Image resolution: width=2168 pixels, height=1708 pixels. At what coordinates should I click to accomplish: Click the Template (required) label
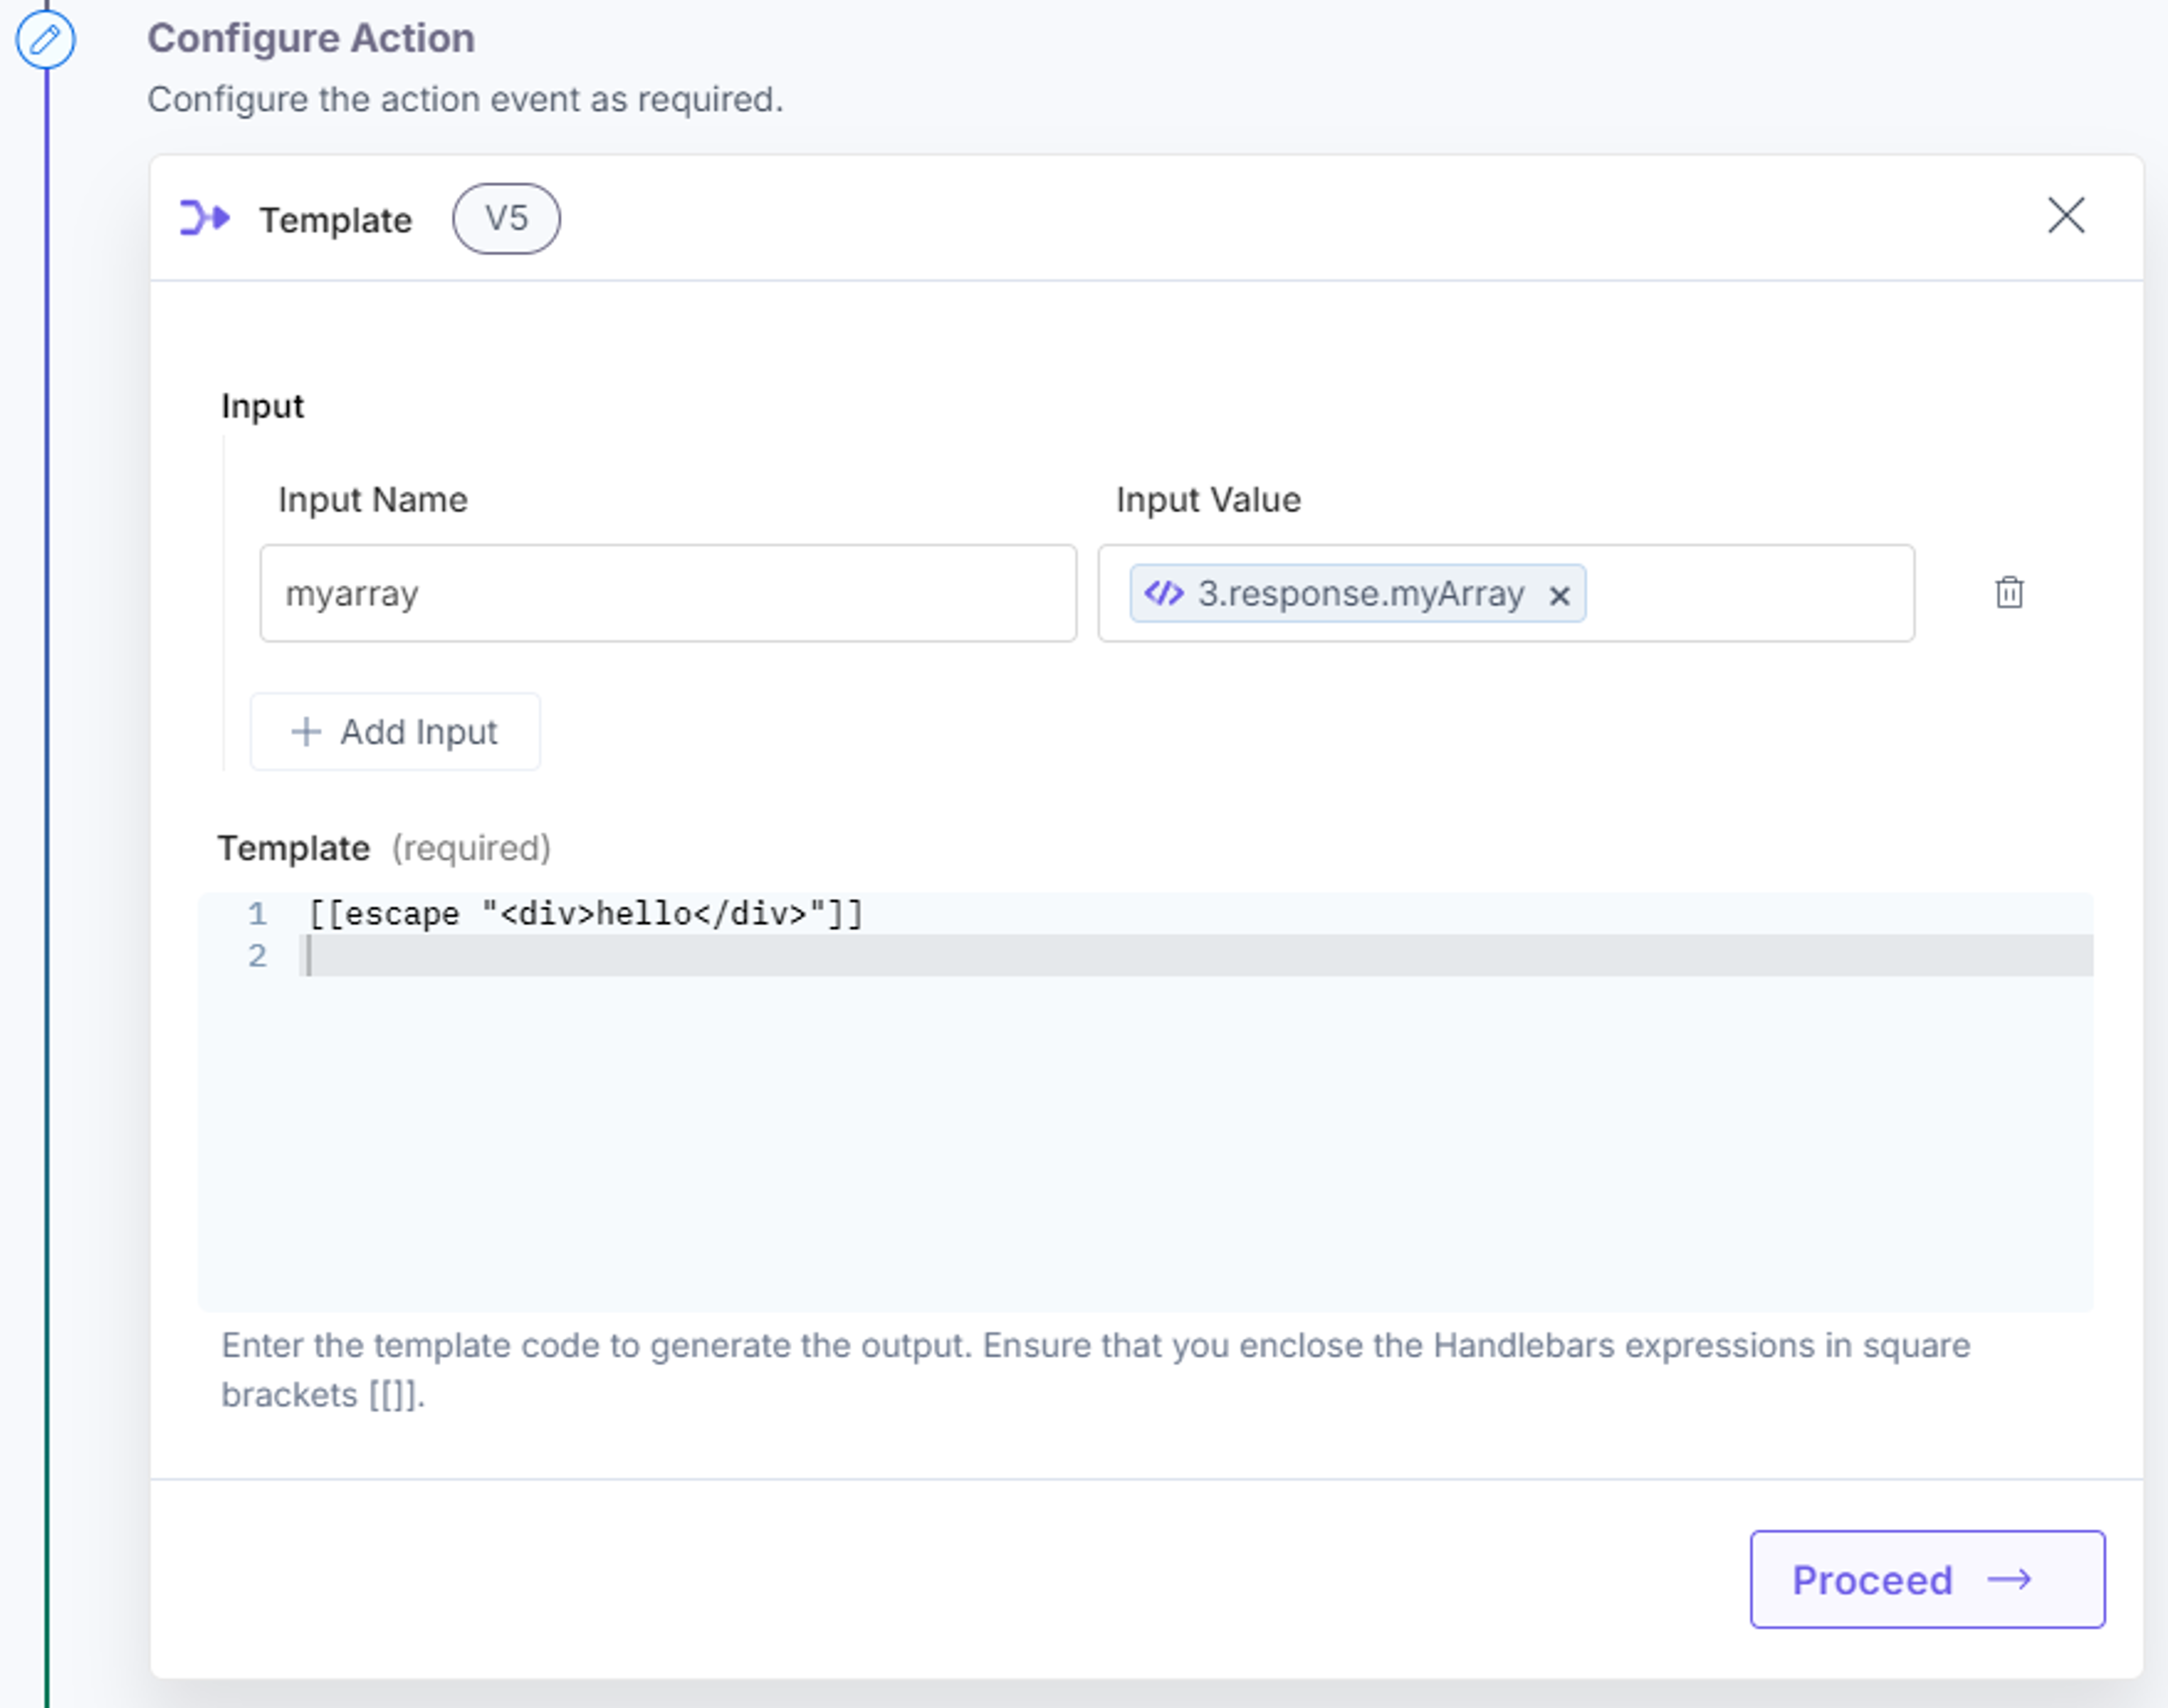click(384, 848)
